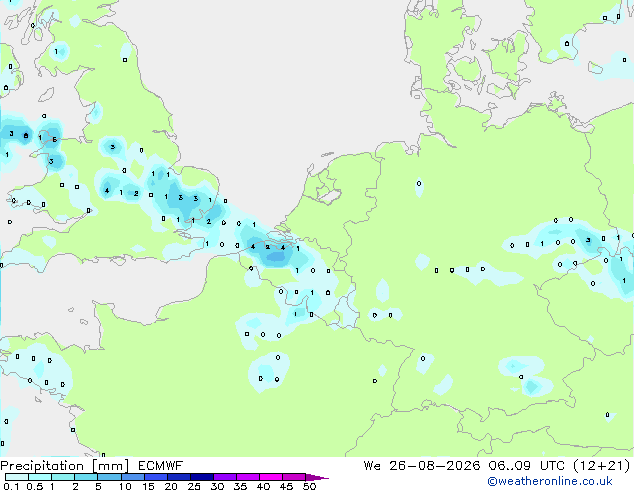The height and width of the screenshot is (490, 634).
Task: Click the 10–15 mm blue legend swatch
Action: (132, 477)
